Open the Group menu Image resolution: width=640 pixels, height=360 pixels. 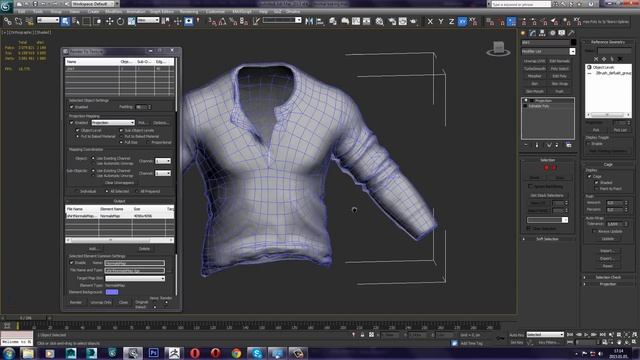click(56, 11)
